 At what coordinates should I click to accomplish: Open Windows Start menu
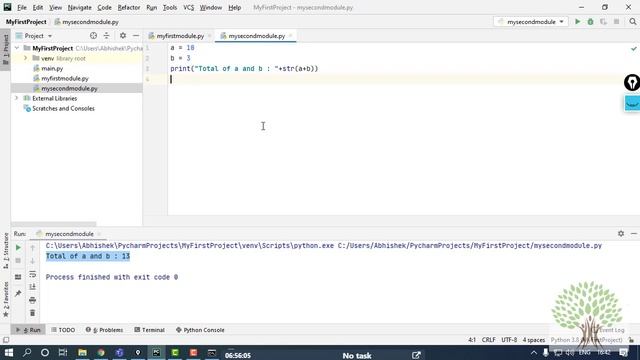point(9,353)
